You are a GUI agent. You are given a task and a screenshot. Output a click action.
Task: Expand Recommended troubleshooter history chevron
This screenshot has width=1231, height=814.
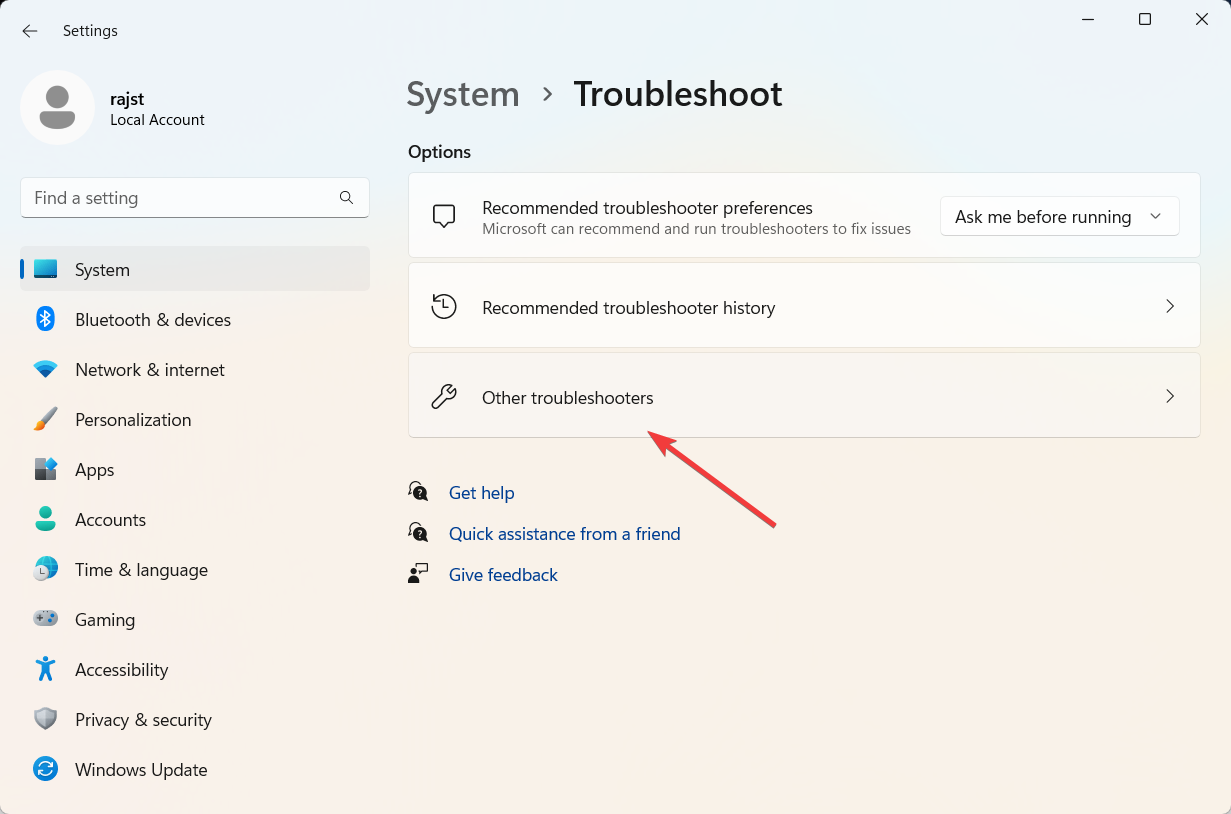(1170, 306)
